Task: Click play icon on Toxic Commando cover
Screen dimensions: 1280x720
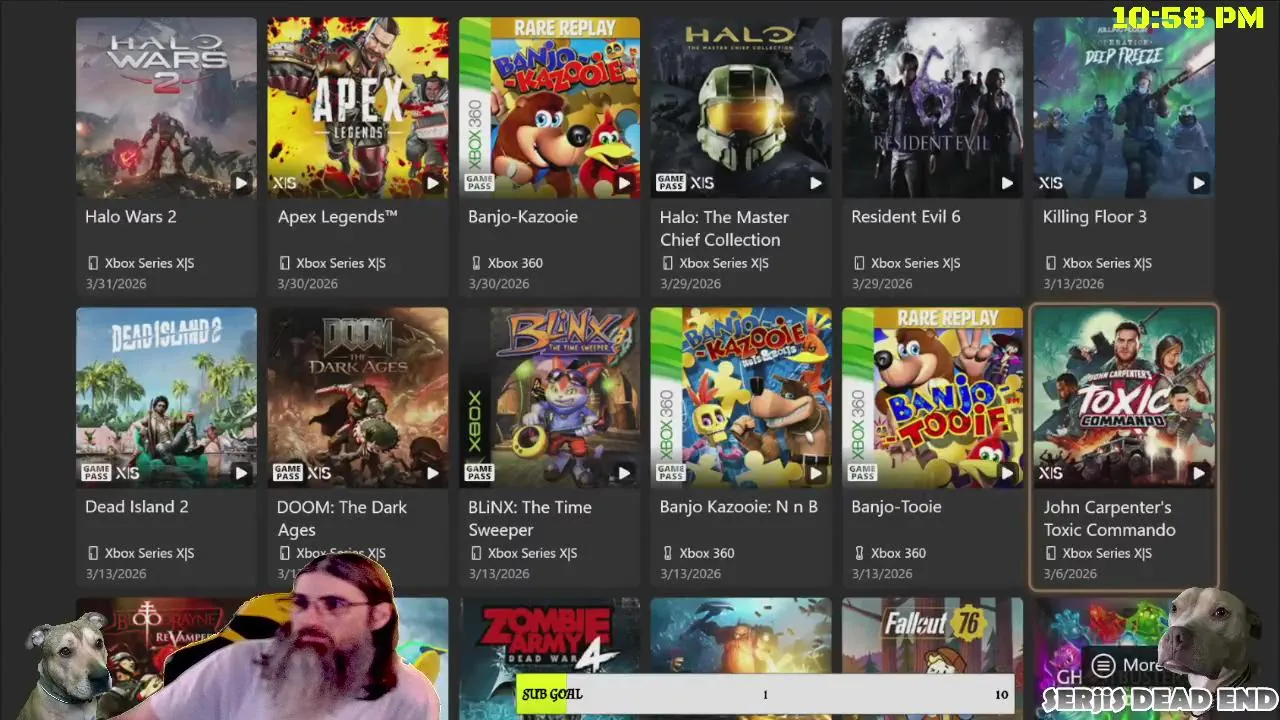Action: point(1198,473)
